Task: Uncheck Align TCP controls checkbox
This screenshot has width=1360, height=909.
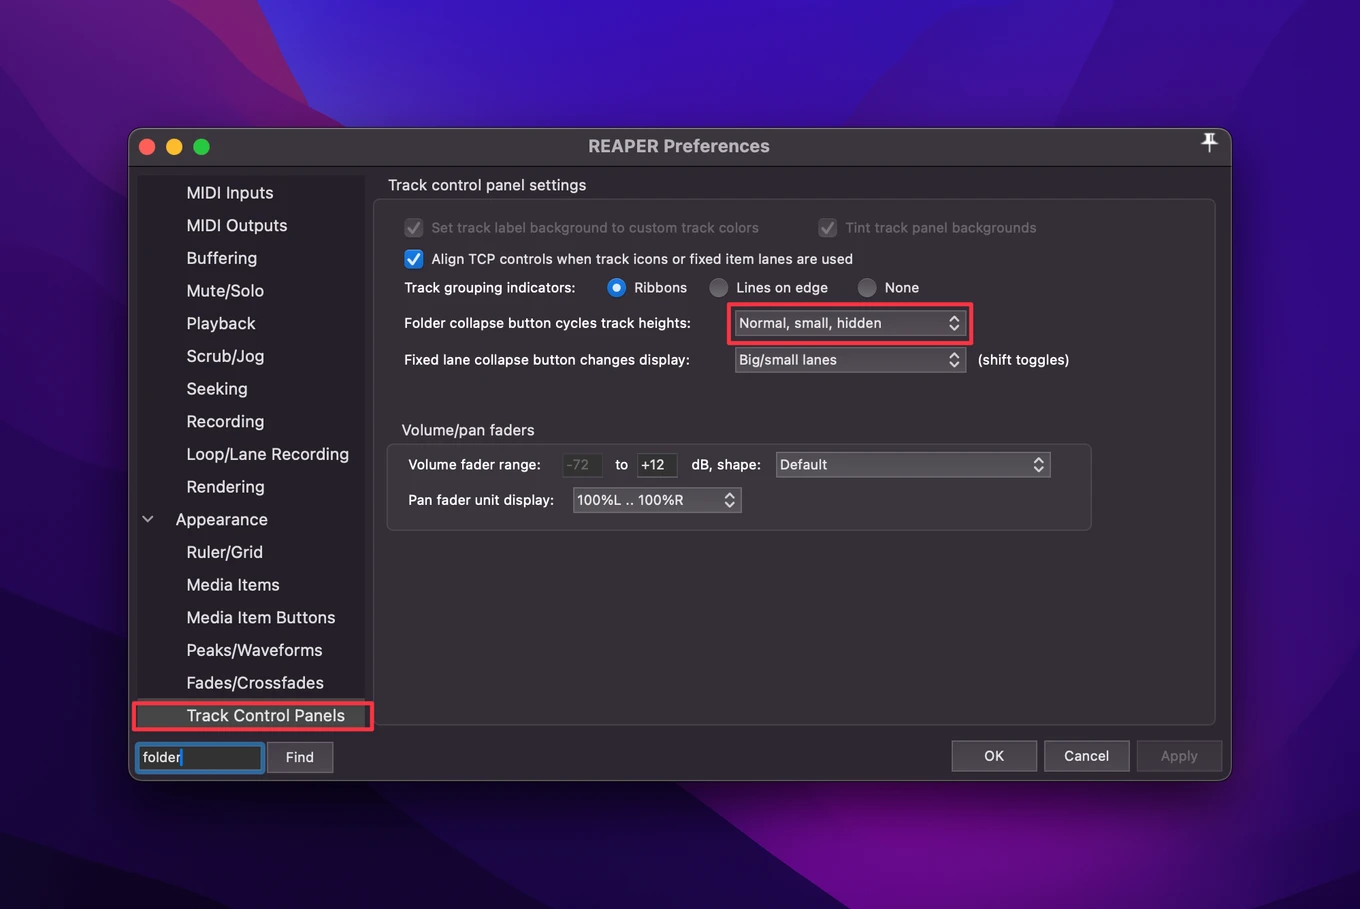Action: tap(414, 259)
